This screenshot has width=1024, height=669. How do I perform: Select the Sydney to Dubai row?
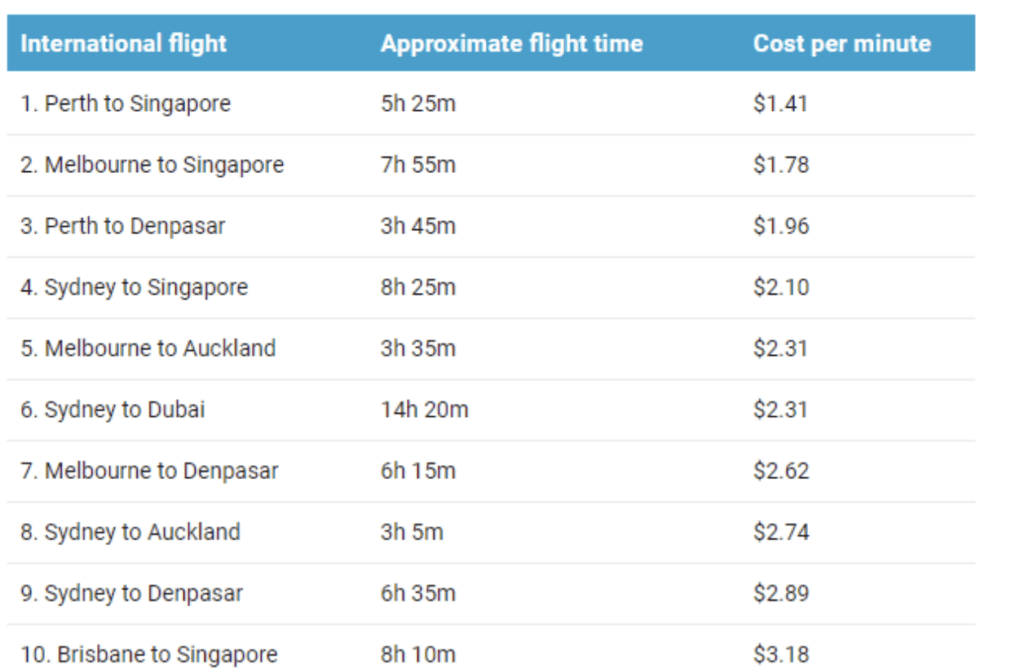tap(113, 409)
